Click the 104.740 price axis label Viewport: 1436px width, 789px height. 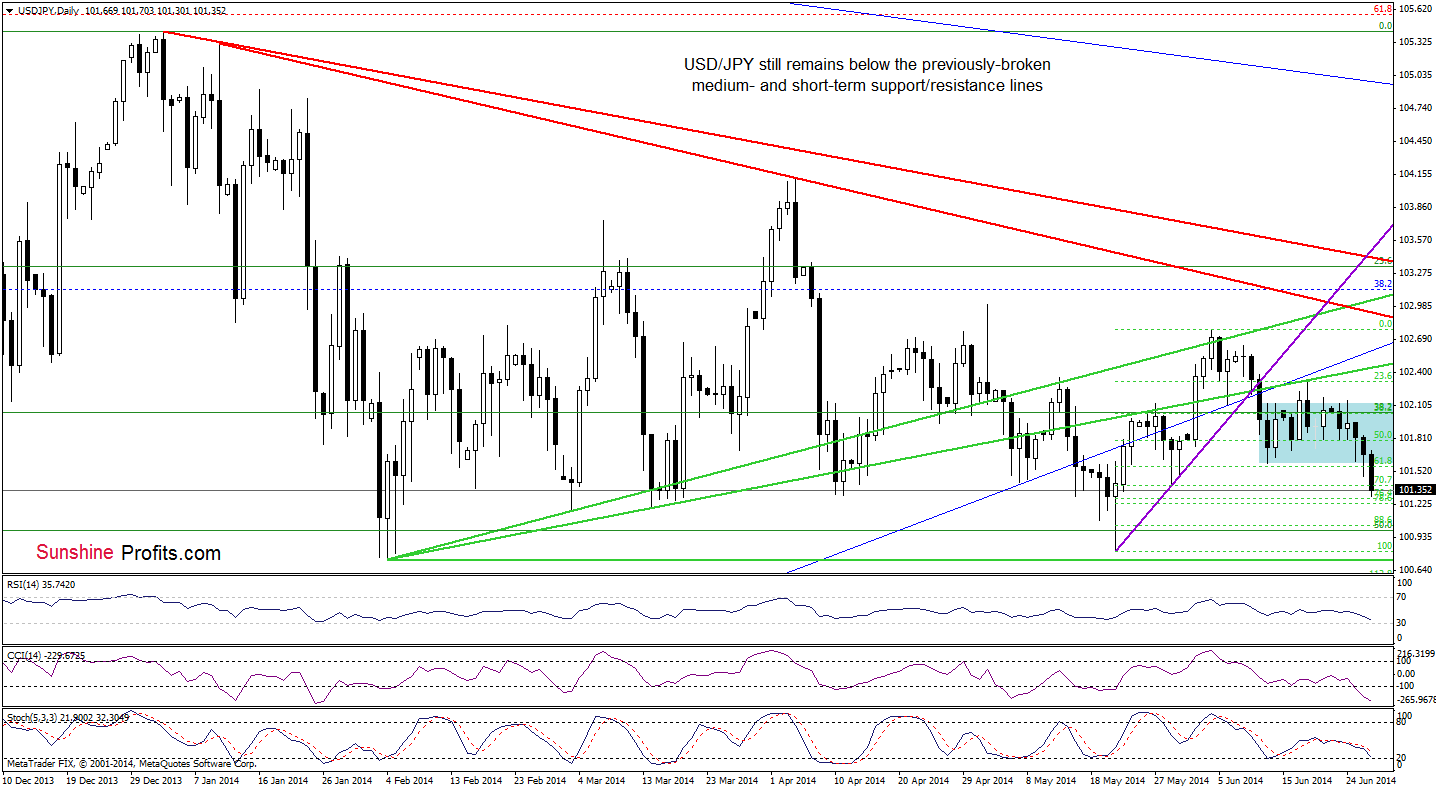[1415, 107]
